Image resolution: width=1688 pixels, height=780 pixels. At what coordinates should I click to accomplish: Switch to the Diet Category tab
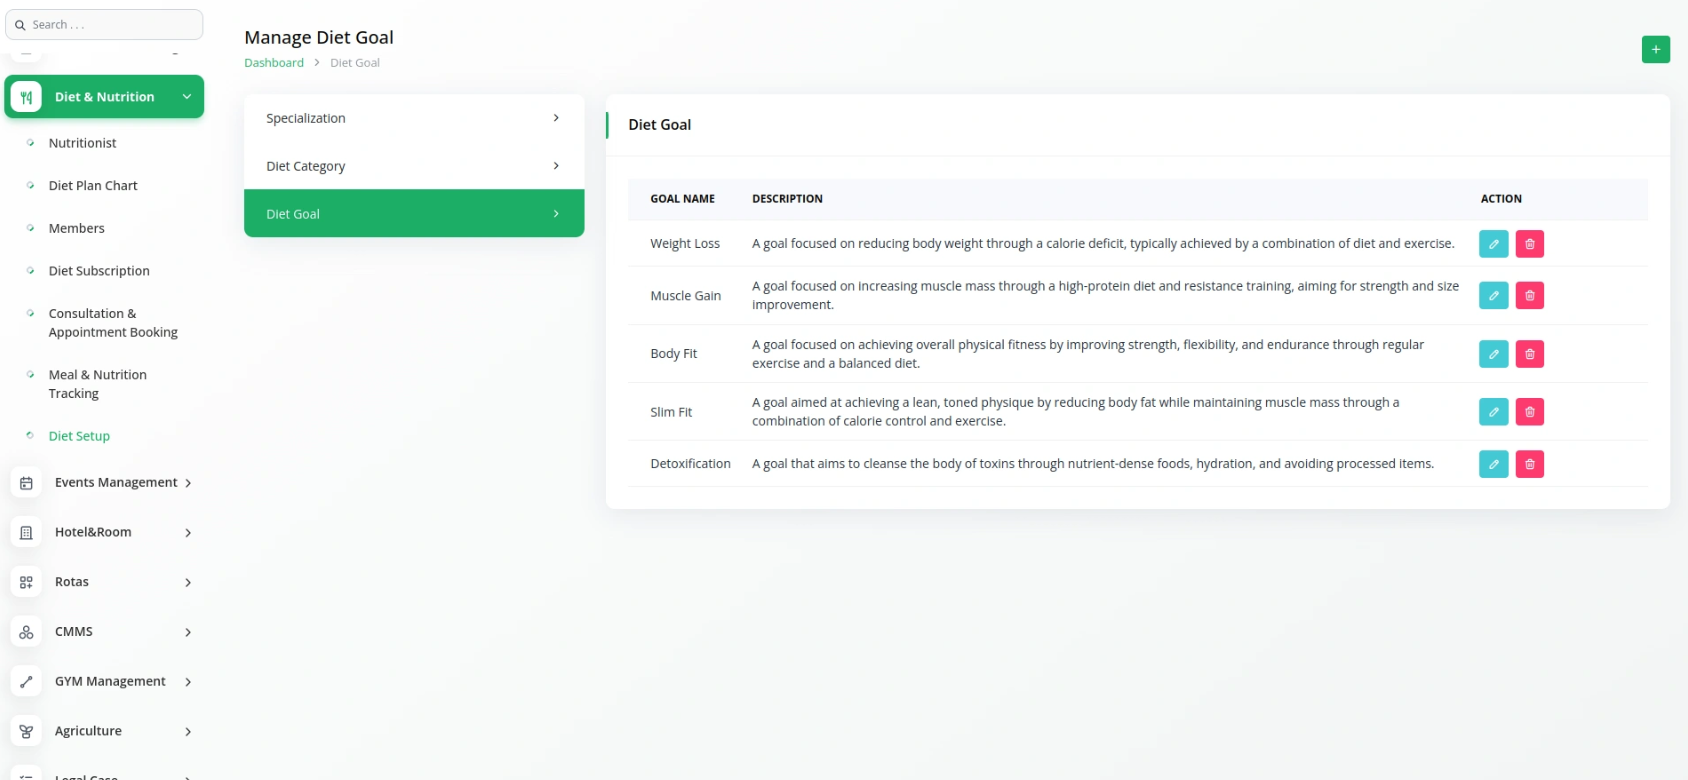tap(414, 166)
